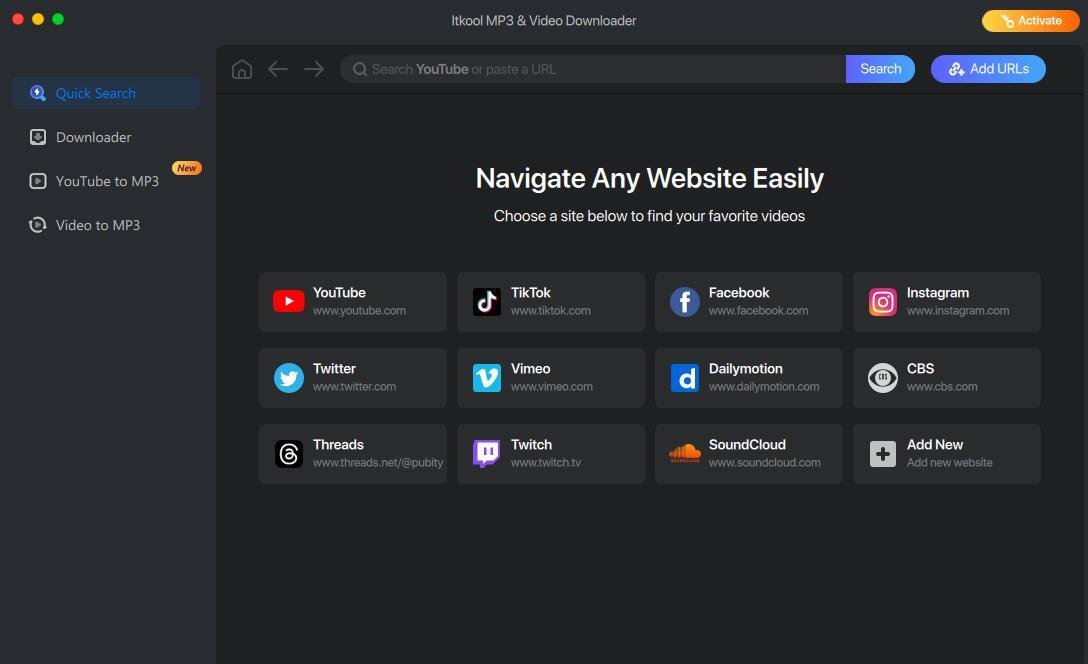This screenshot has height=664, width=1088.
Task: Select the Facebook site shortcut
Action: 748,301
